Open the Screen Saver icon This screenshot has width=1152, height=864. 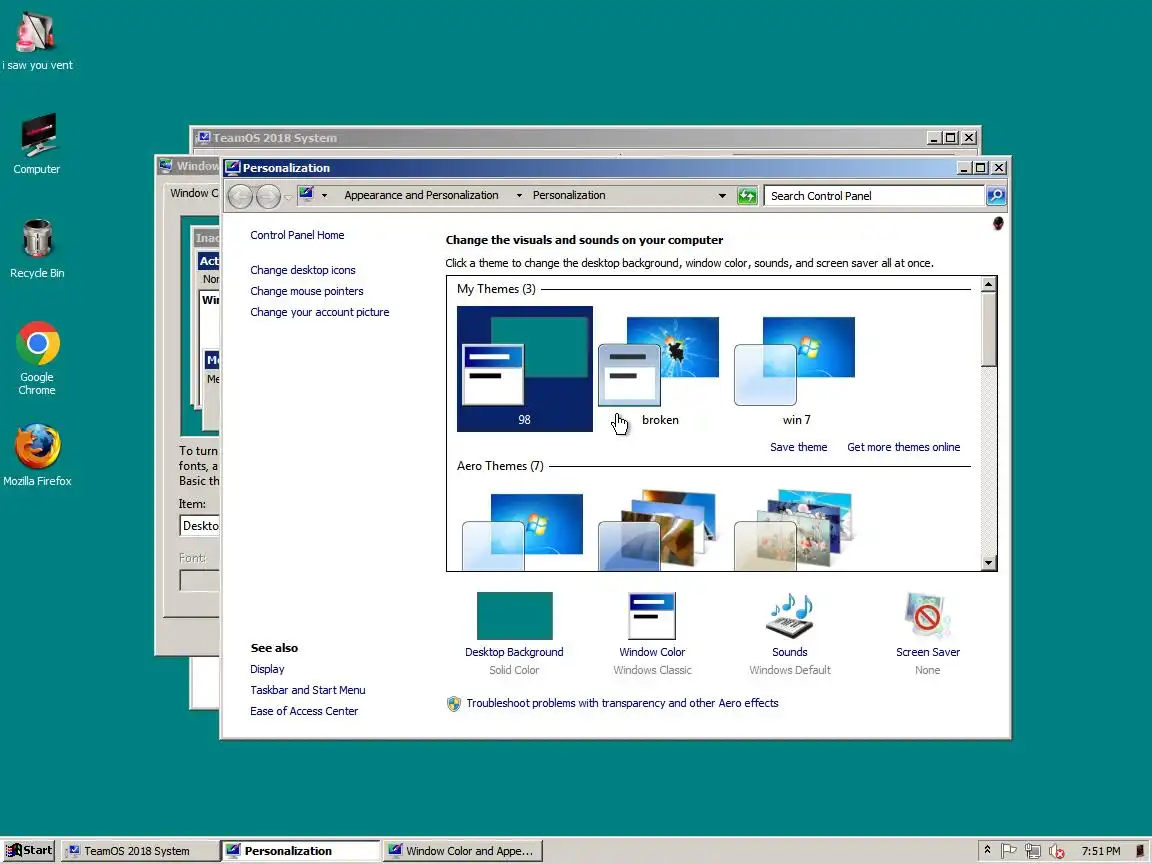coord(927,616)
